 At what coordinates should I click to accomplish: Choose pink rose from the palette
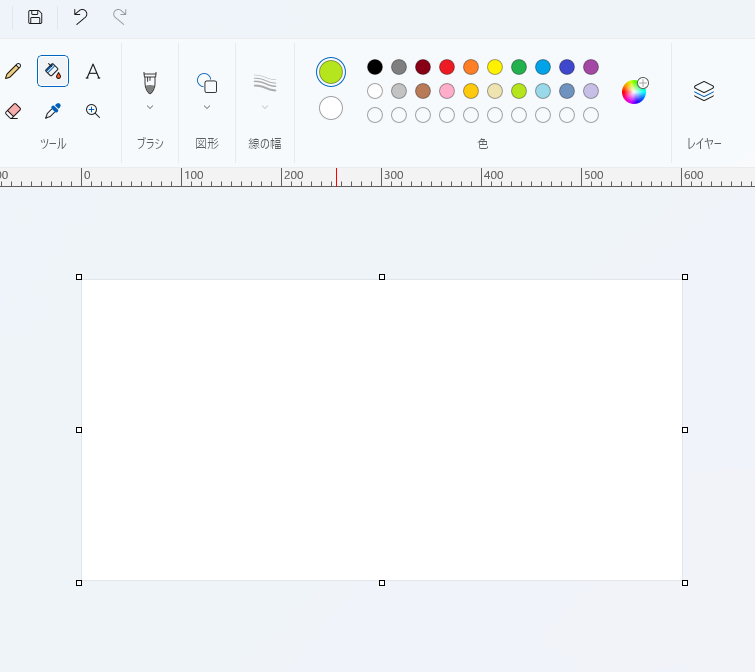tap(447, 91)
